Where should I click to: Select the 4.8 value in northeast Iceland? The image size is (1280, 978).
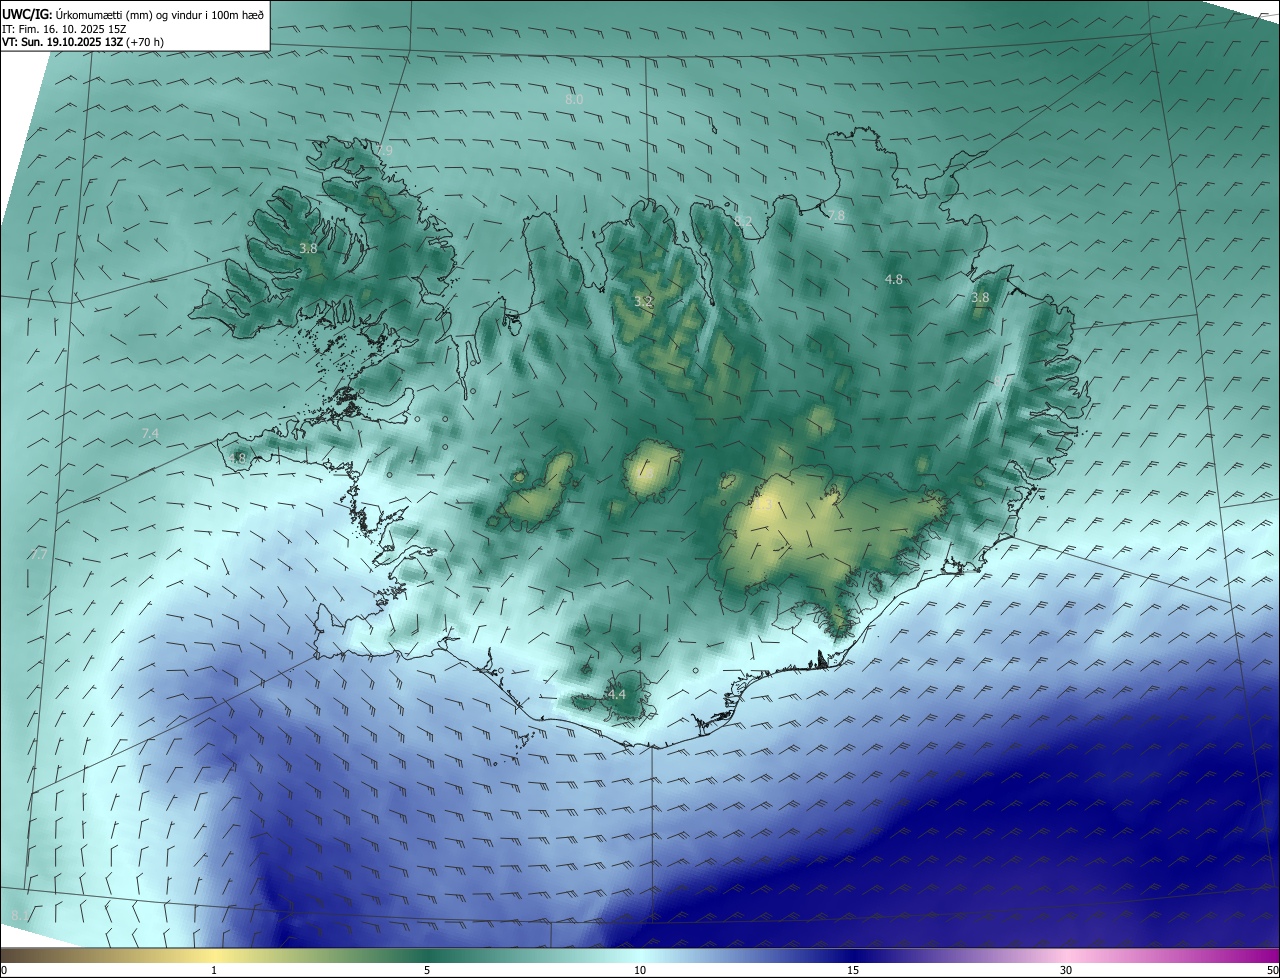coord(894,280)
